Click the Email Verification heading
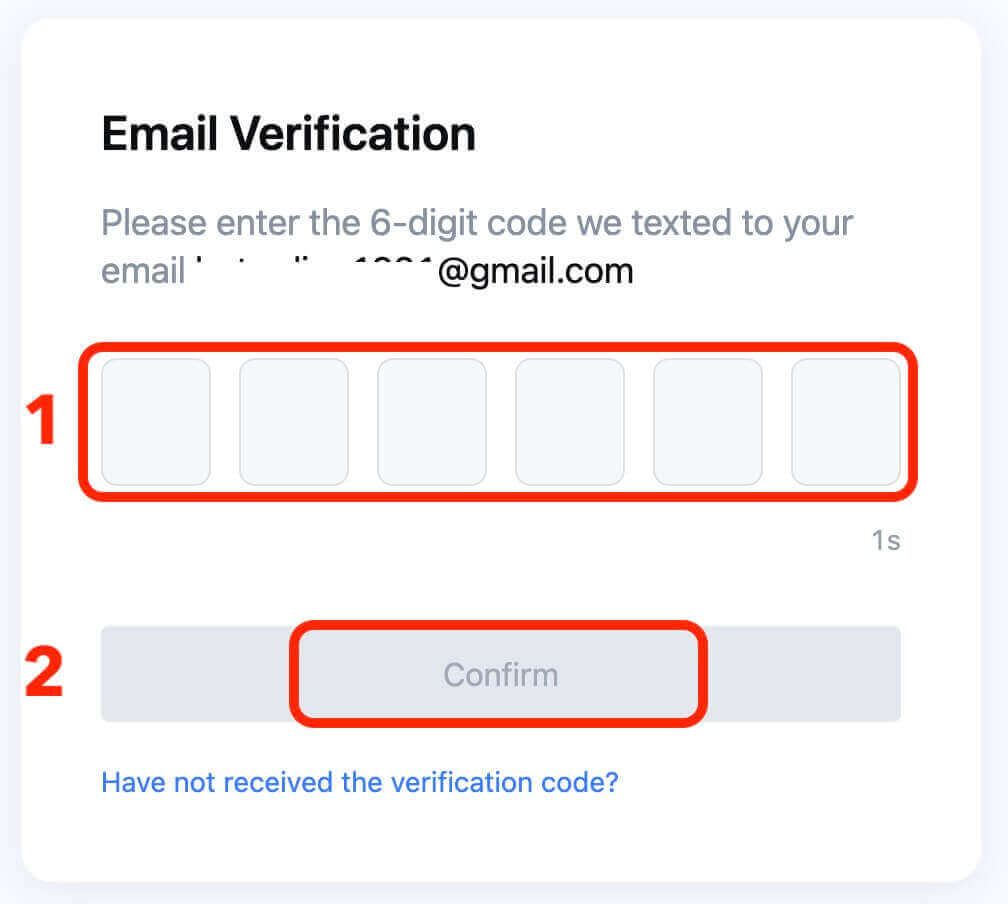This screenshot has width=1008, height=904. [x=288, y=133]
